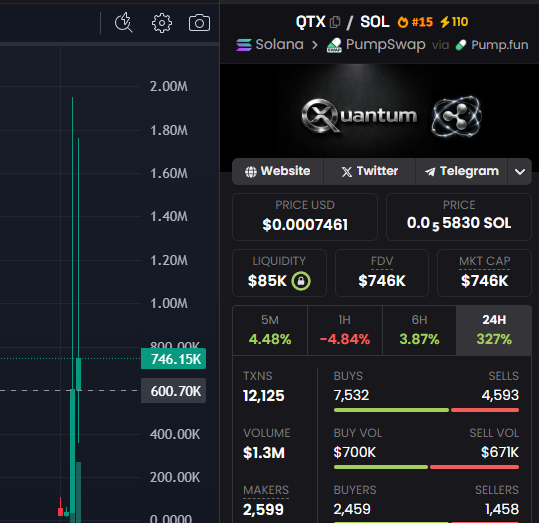This screenshot has height=523, width=539.
Task: Click the gray 600.70K crosshair label
Action: point(174,391)
